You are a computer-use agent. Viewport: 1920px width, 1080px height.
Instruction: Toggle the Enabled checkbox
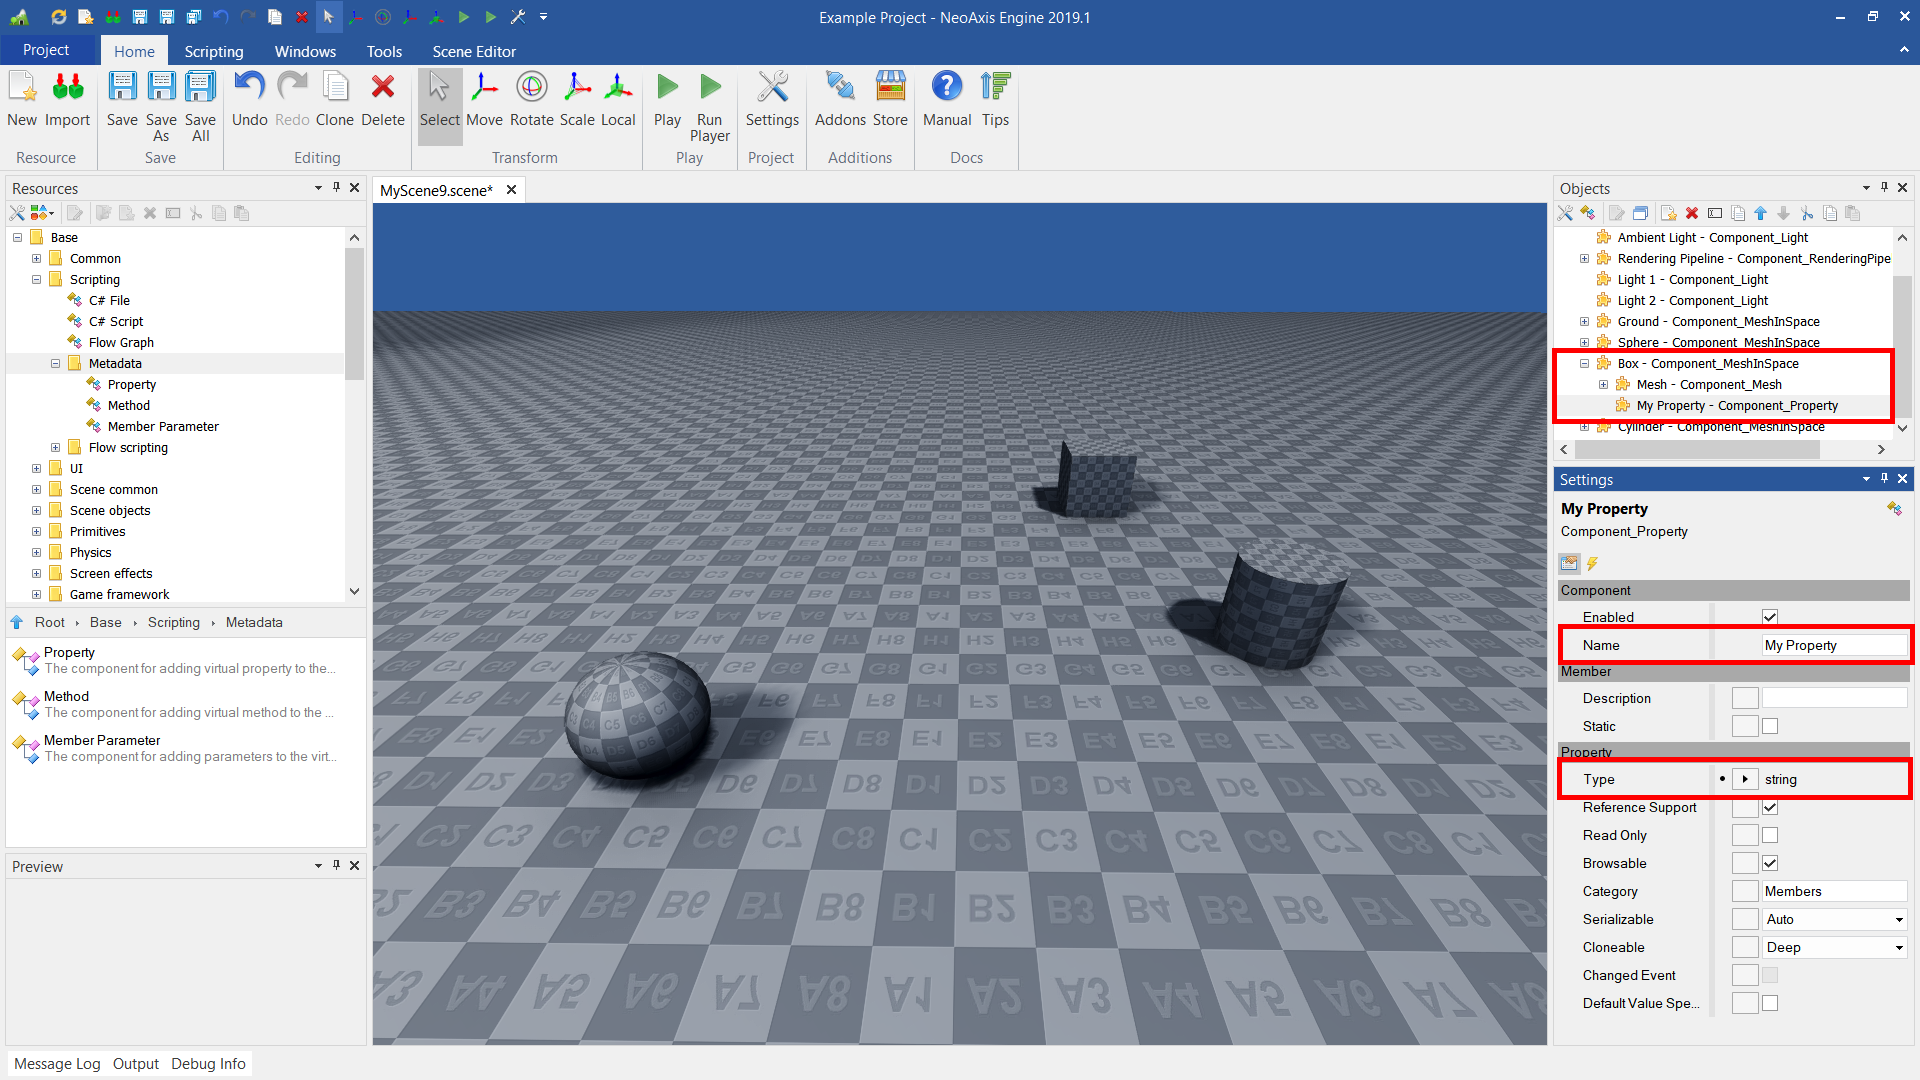1770,617
